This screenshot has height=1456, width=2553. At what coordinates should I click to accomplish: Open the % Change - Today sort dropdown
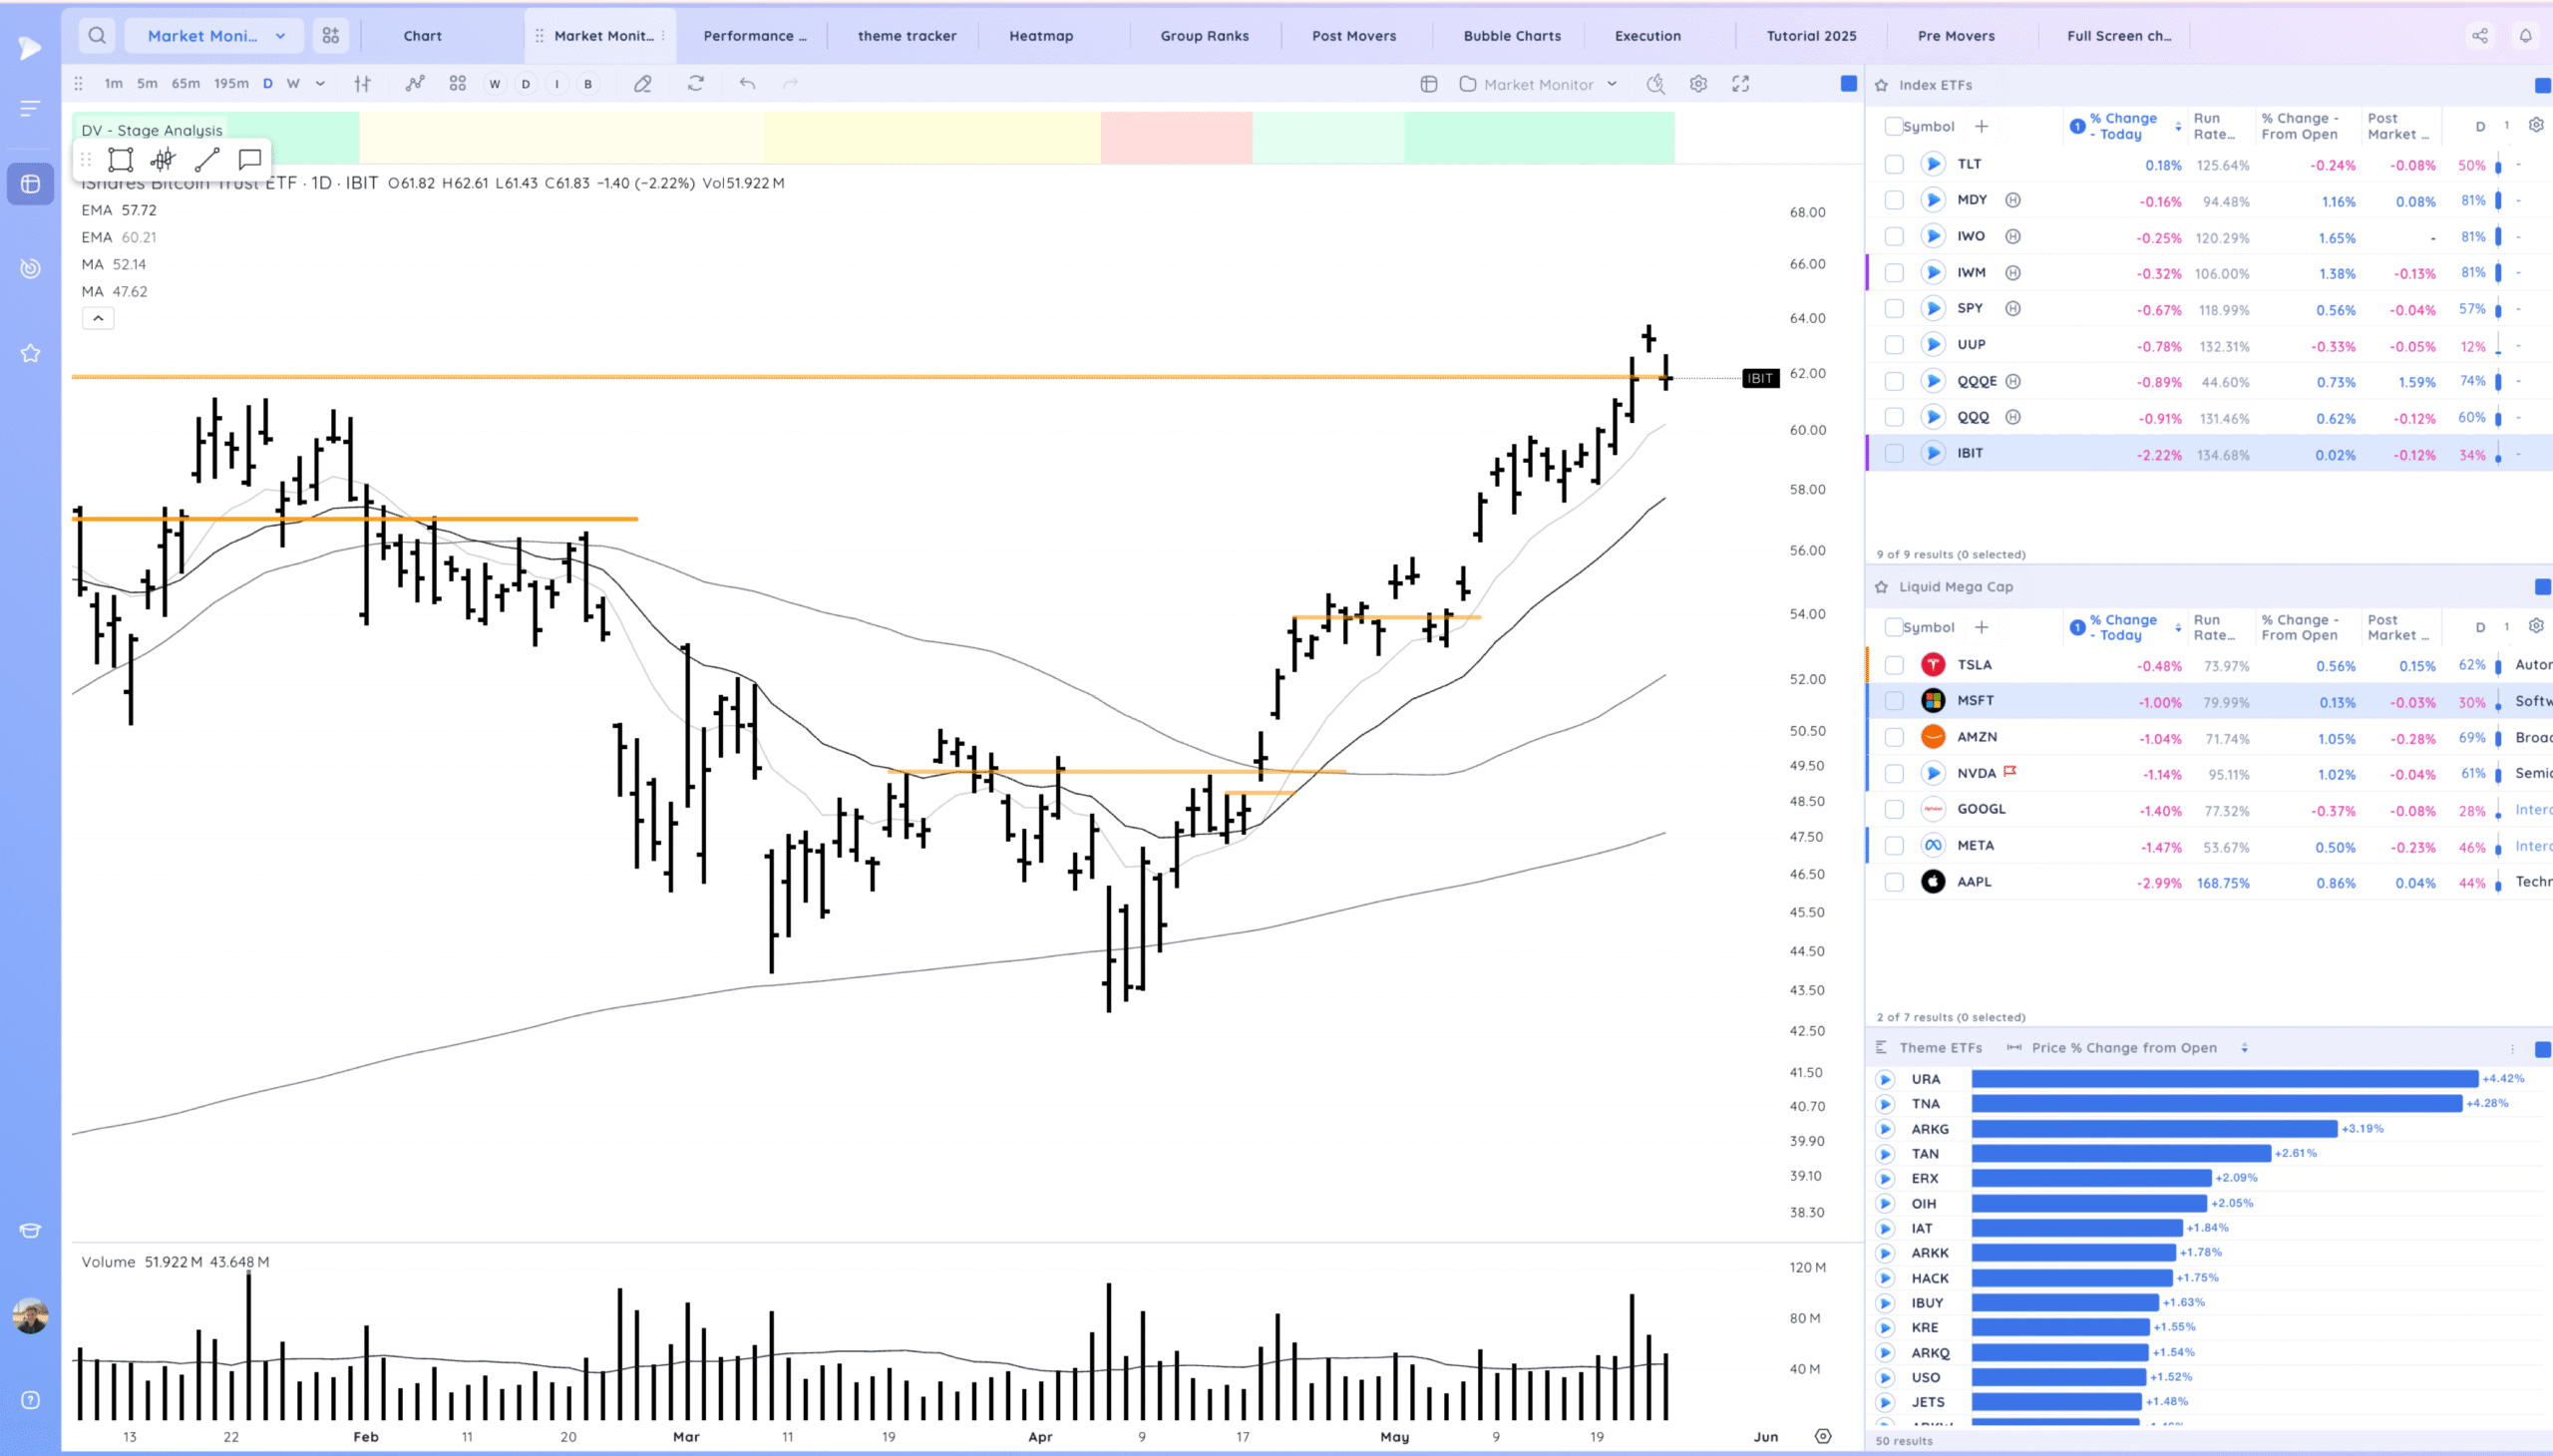click(x=2177, y=127)
